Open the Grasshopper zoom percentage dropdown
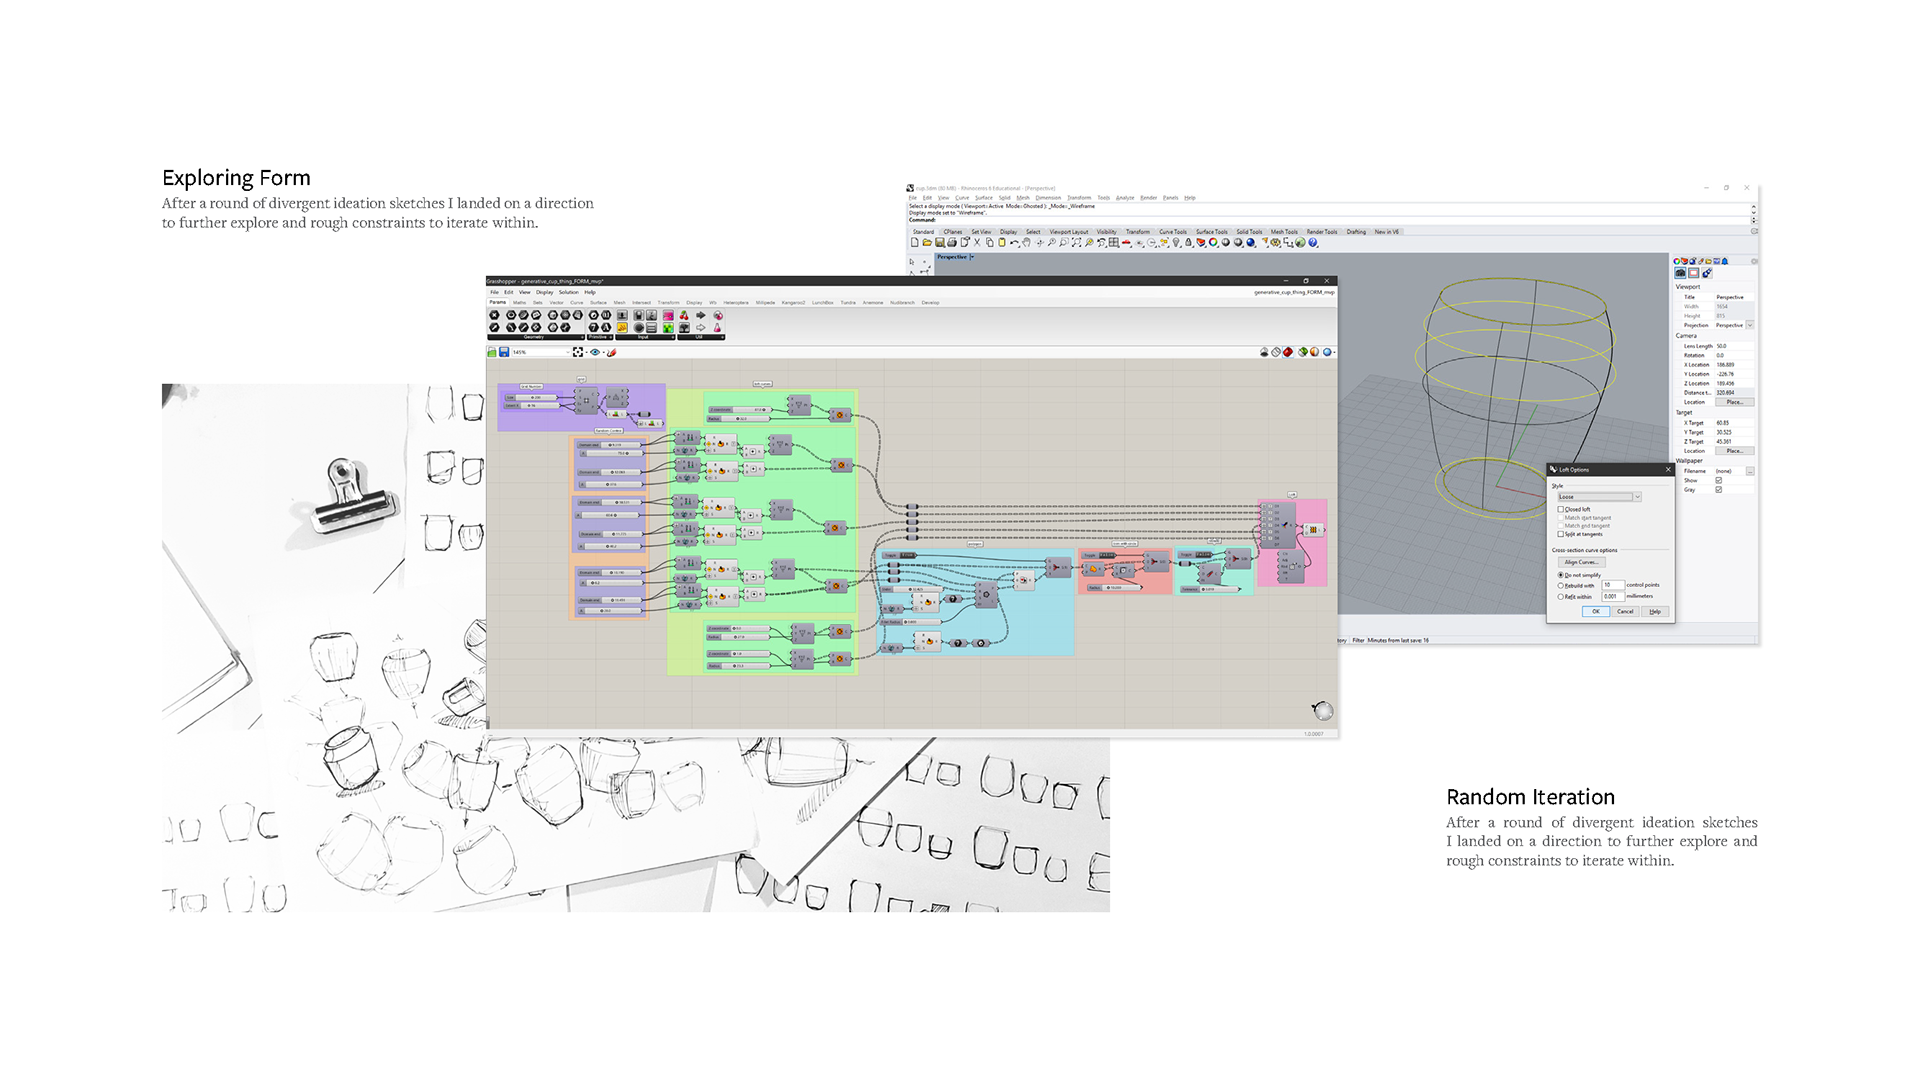This screenshot has height=1080, width=1920. [568, 352]
